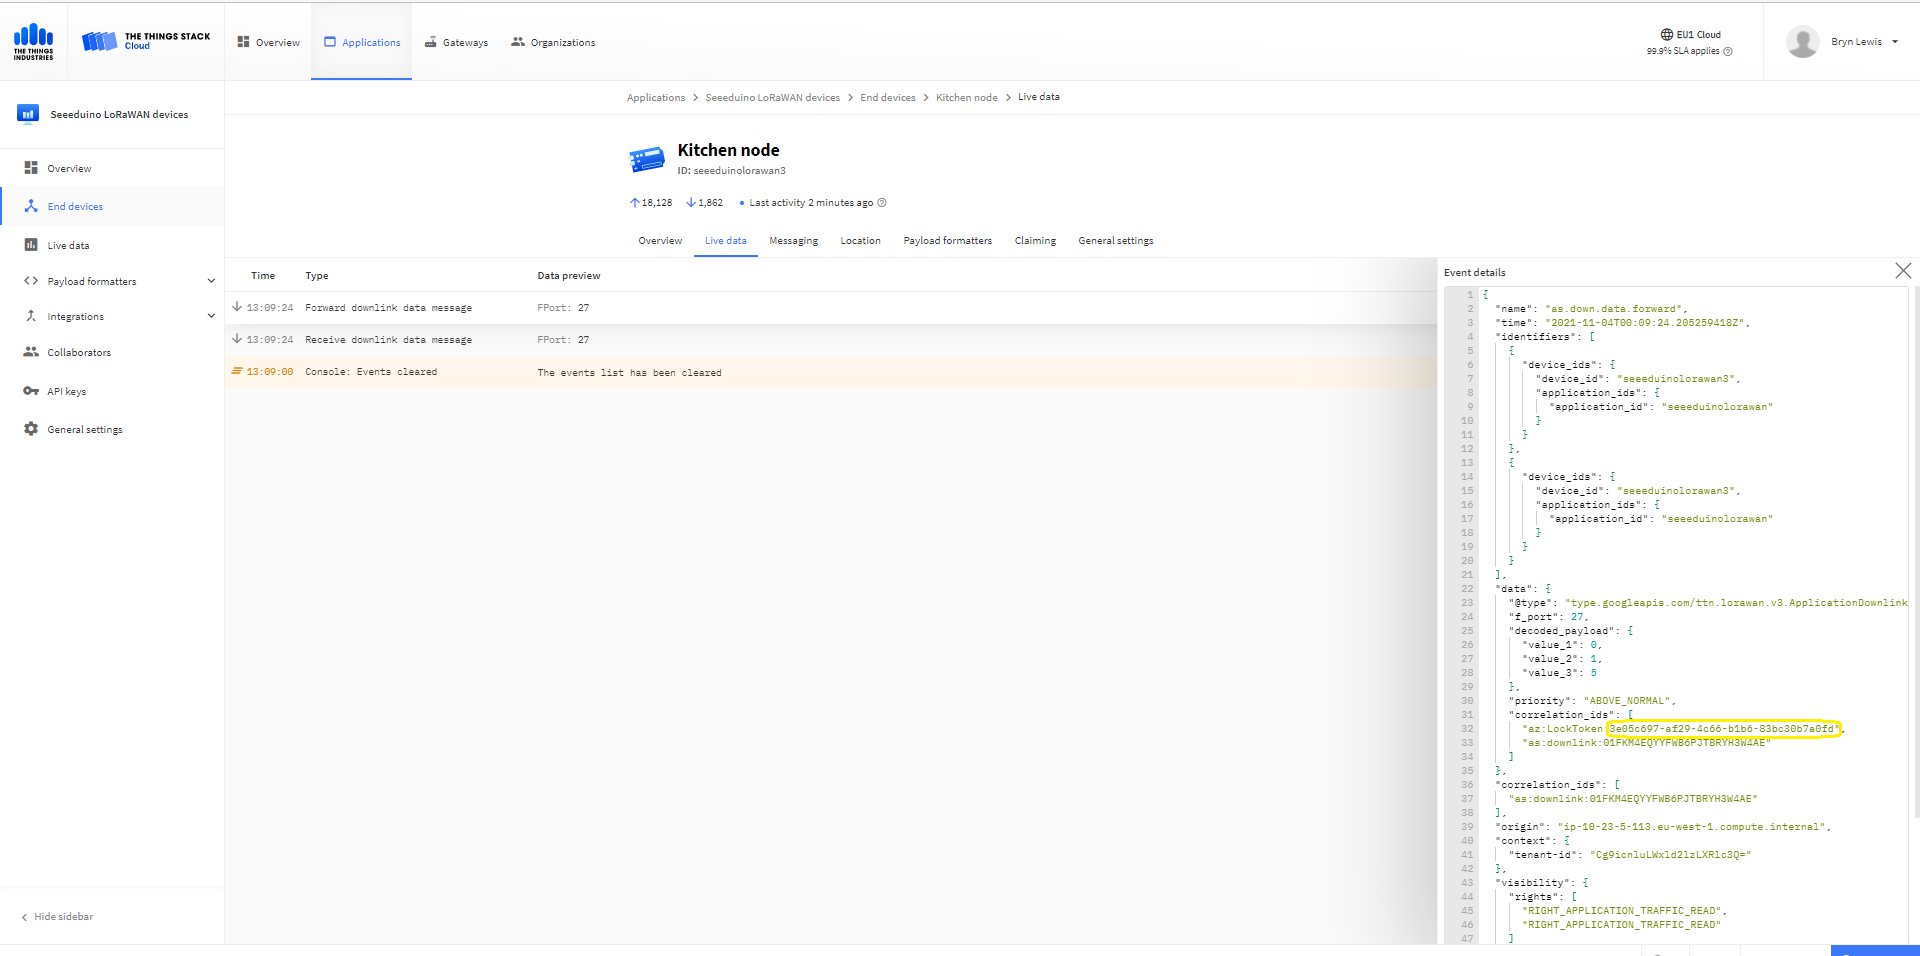Image resolution: width=1920 pixels, height=956 pixels.
Task: Expand the Payload formatters sidebar menu
Action: point(211,281)
